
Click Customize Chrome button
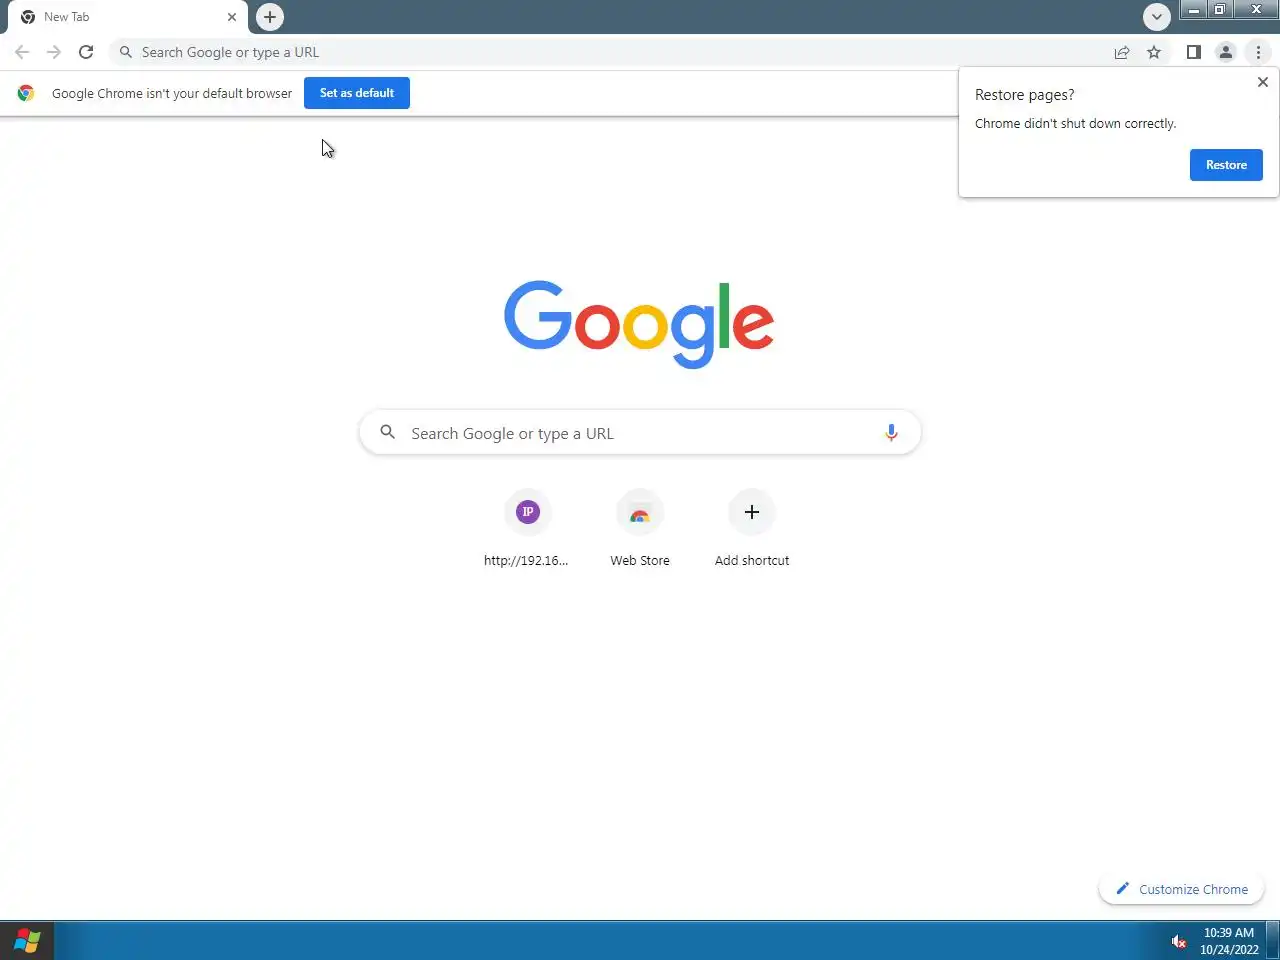click(1181, 889)
